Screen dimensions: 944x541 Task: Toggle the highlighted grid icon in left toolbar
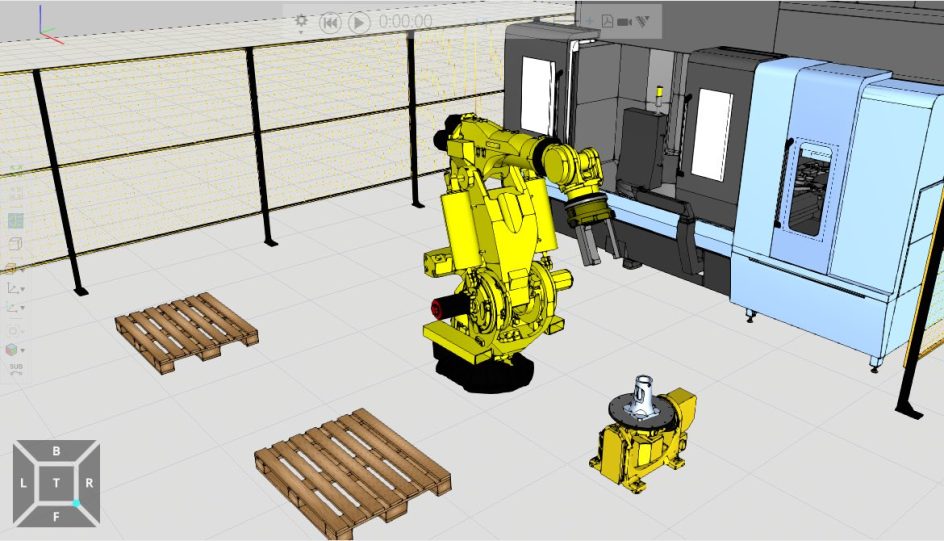click(15, 220)
